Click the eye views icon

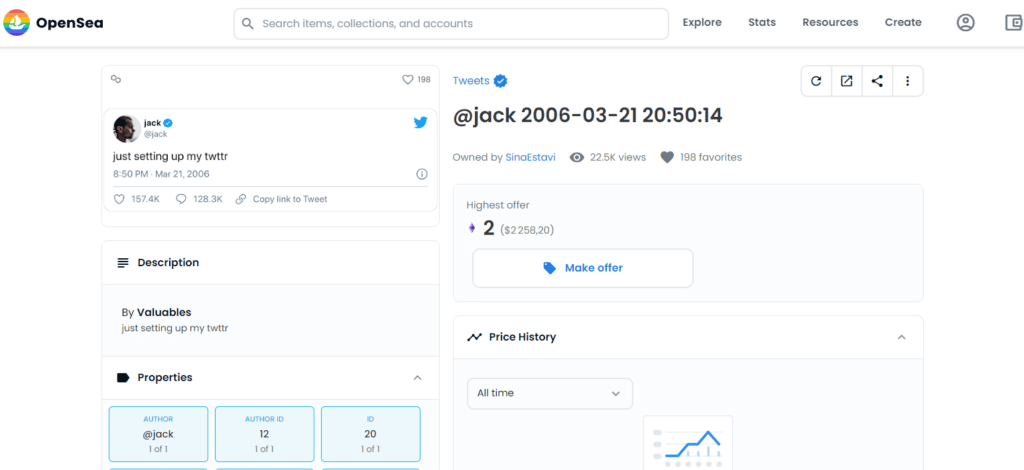tap(577, 157)
